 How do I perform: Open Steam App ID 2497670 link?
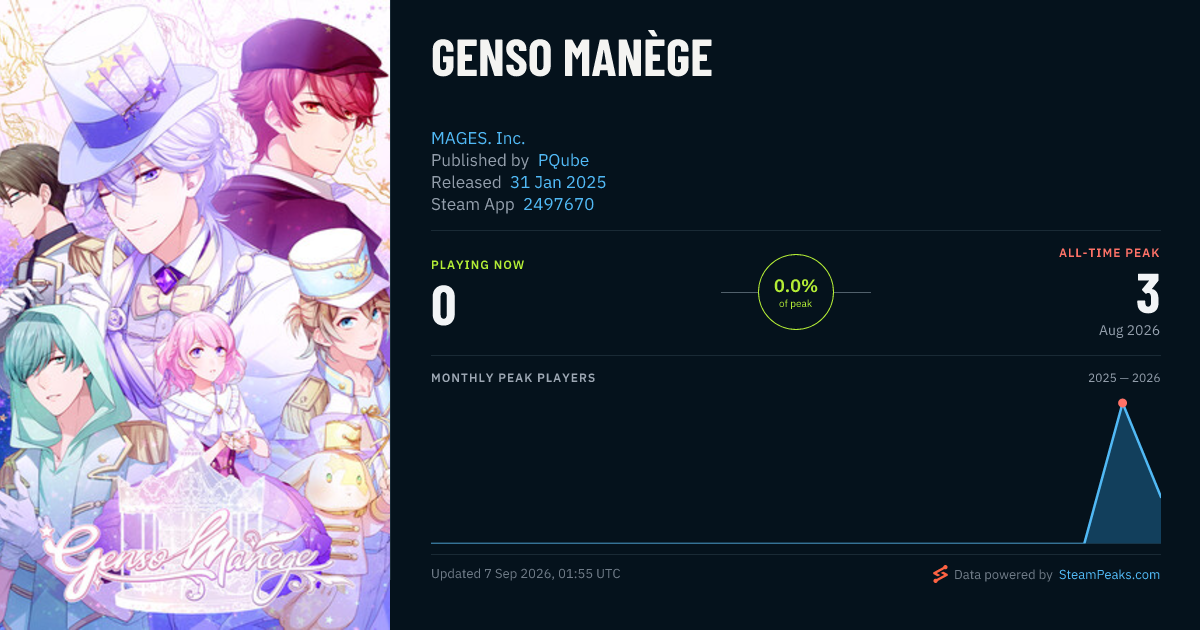[x=558, y=204]
